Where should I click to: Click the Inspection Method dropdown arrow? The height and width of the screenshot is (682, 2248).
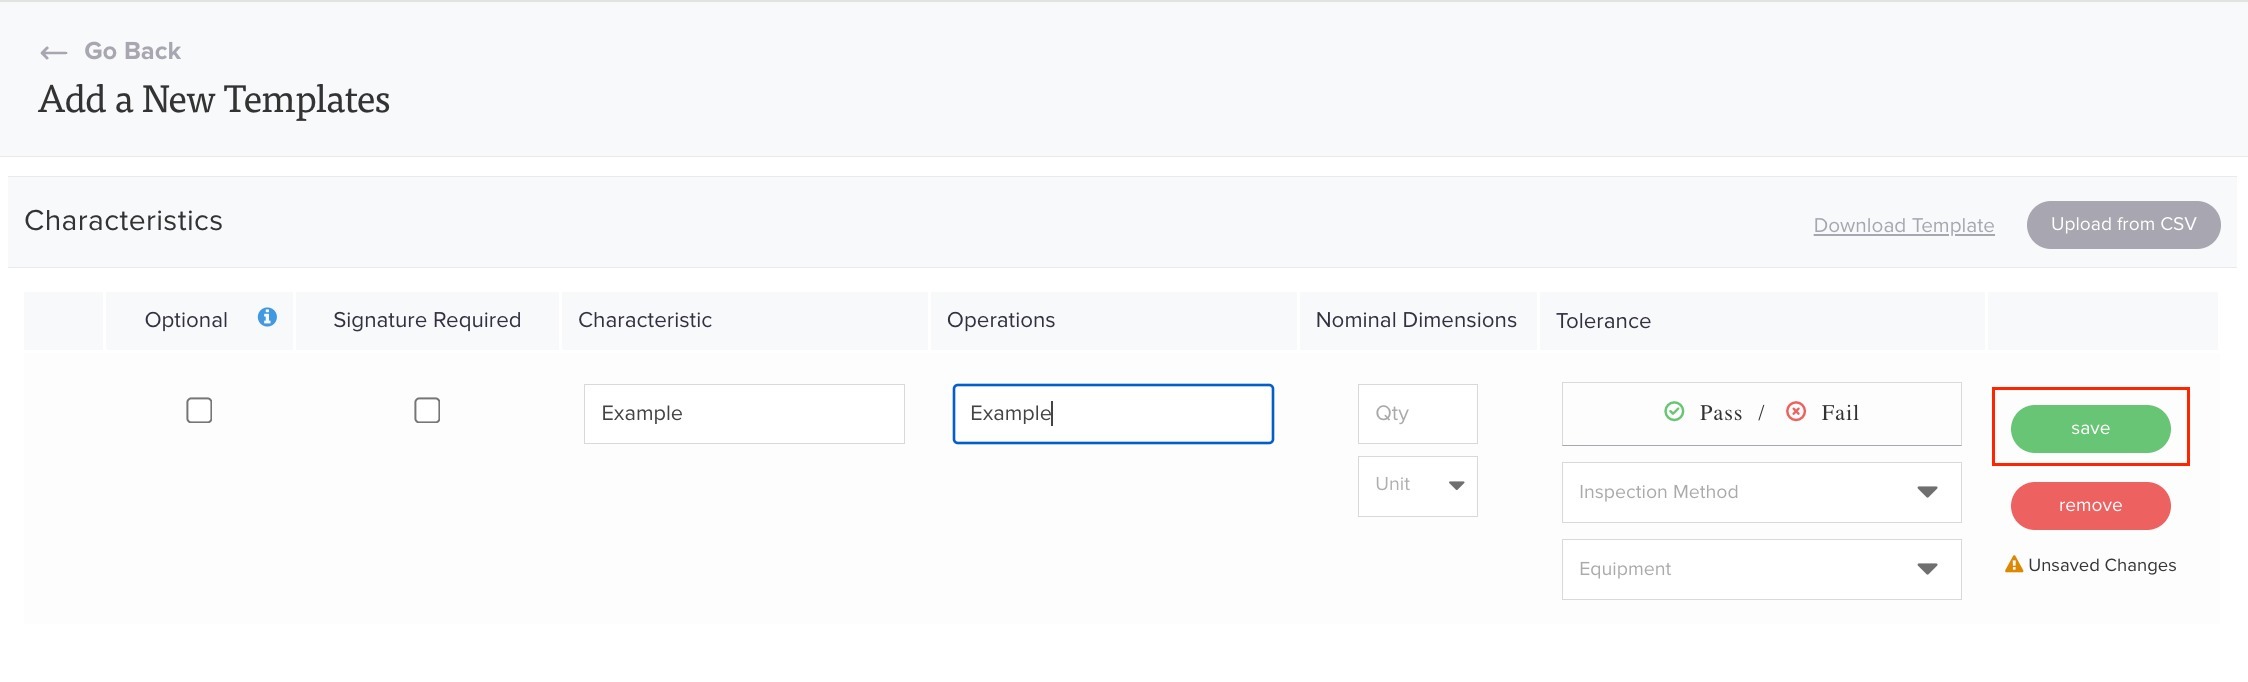1927,492
